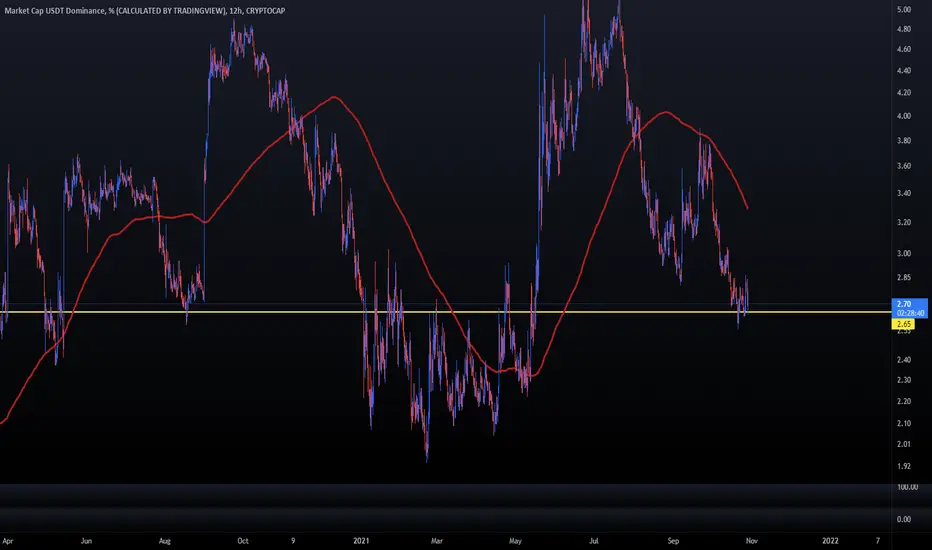Viewport: 932px width, 550px height.
Task: Click the Nov label on time axis
Action: tap(751, 541)
